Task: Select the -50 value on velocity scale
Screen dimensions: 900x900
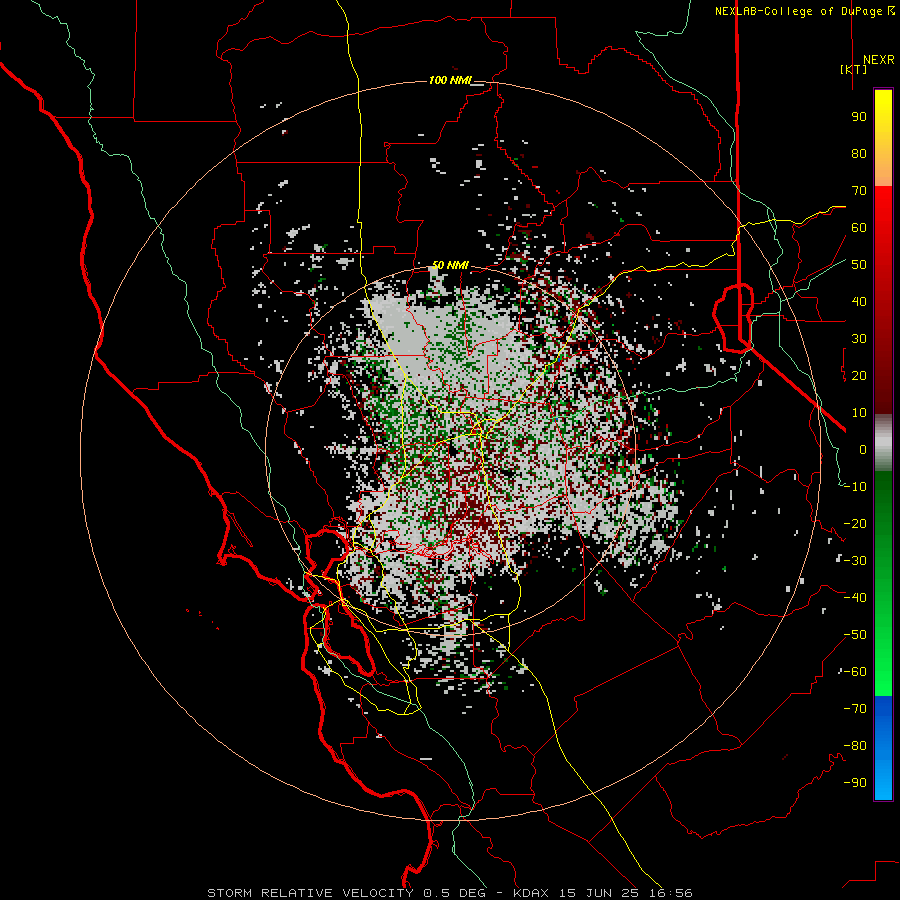Action: pos(855,635)
